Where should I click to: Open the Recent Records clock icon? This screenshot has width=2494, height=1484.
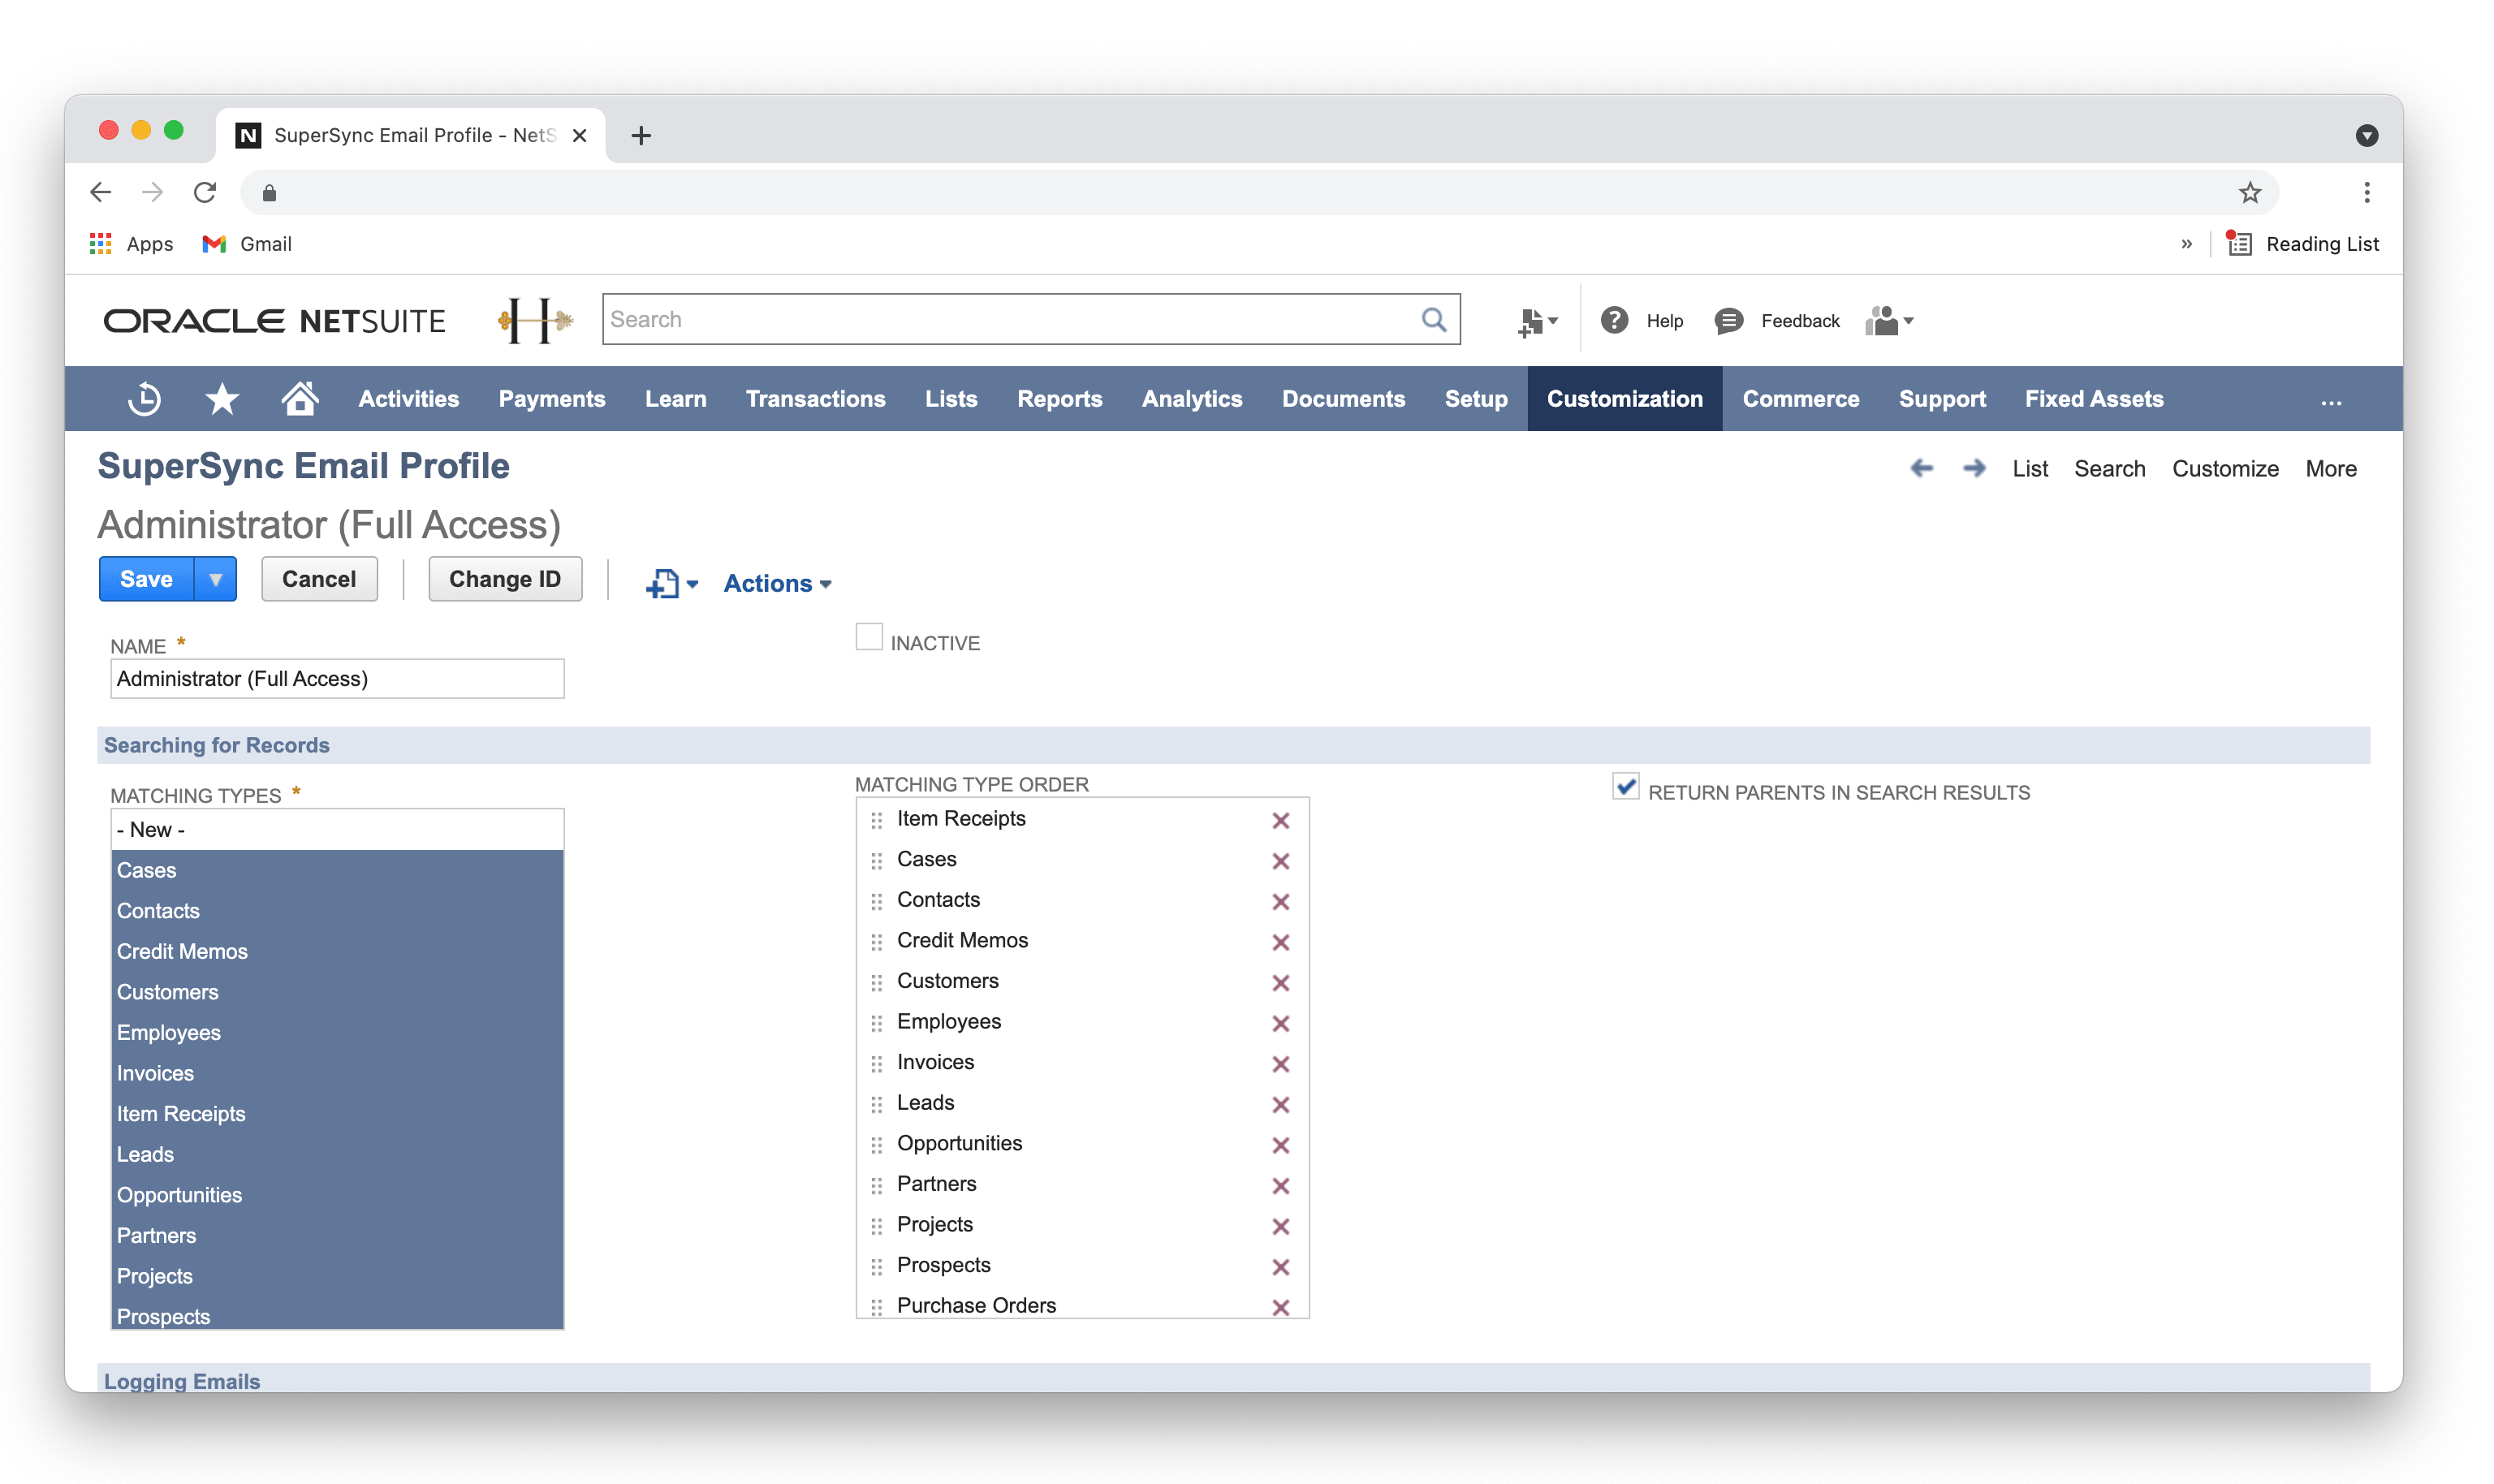[145, 399]
